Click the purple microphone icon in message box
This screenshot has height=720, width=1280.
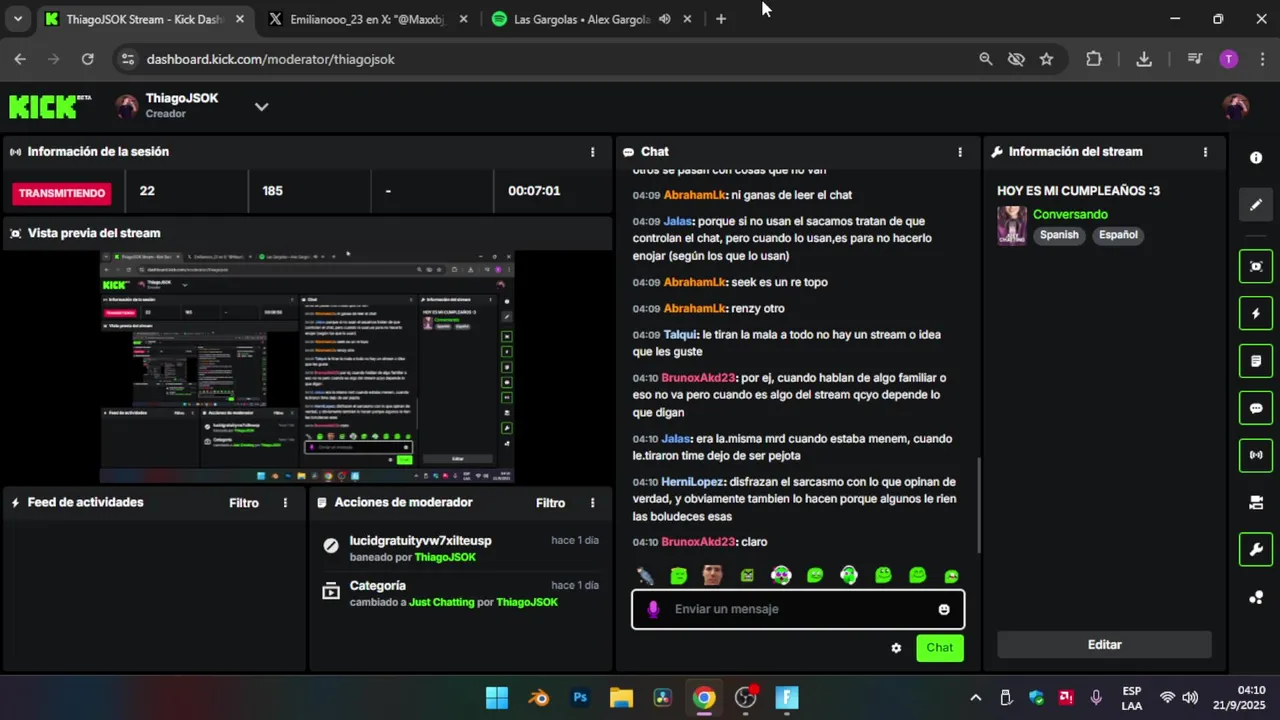(x=653, y=609)
